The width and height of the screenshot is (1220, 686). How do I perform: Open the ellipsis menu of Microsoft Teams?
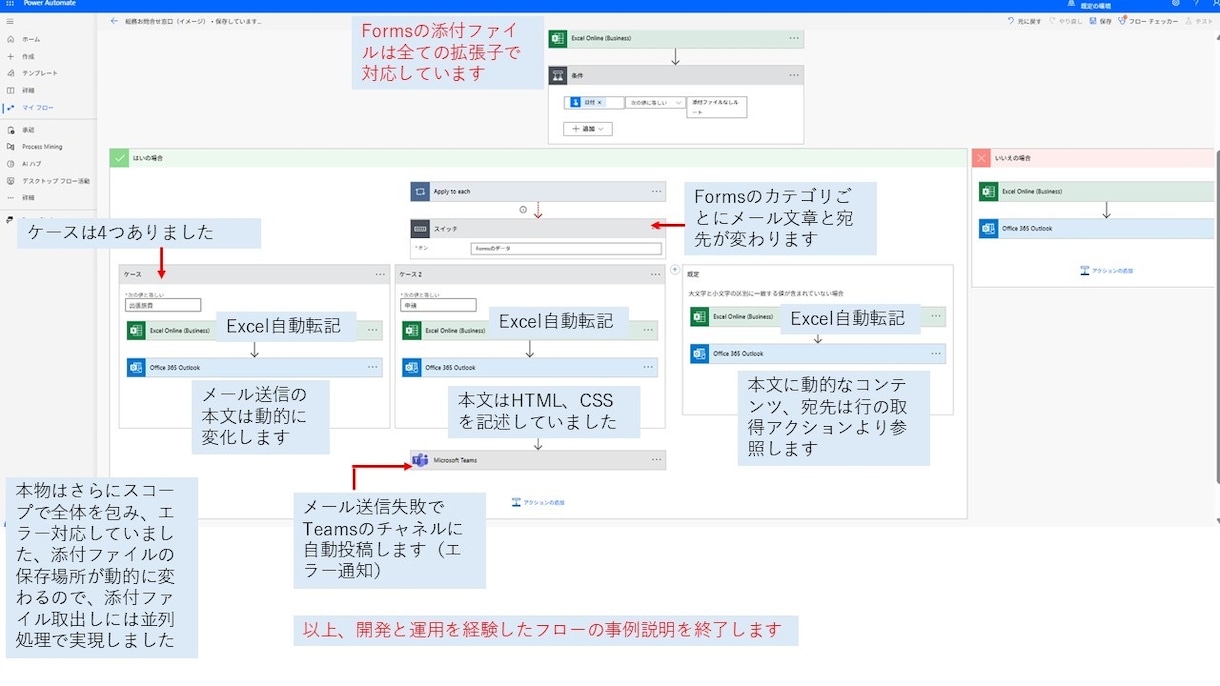(x=656, y=460)
